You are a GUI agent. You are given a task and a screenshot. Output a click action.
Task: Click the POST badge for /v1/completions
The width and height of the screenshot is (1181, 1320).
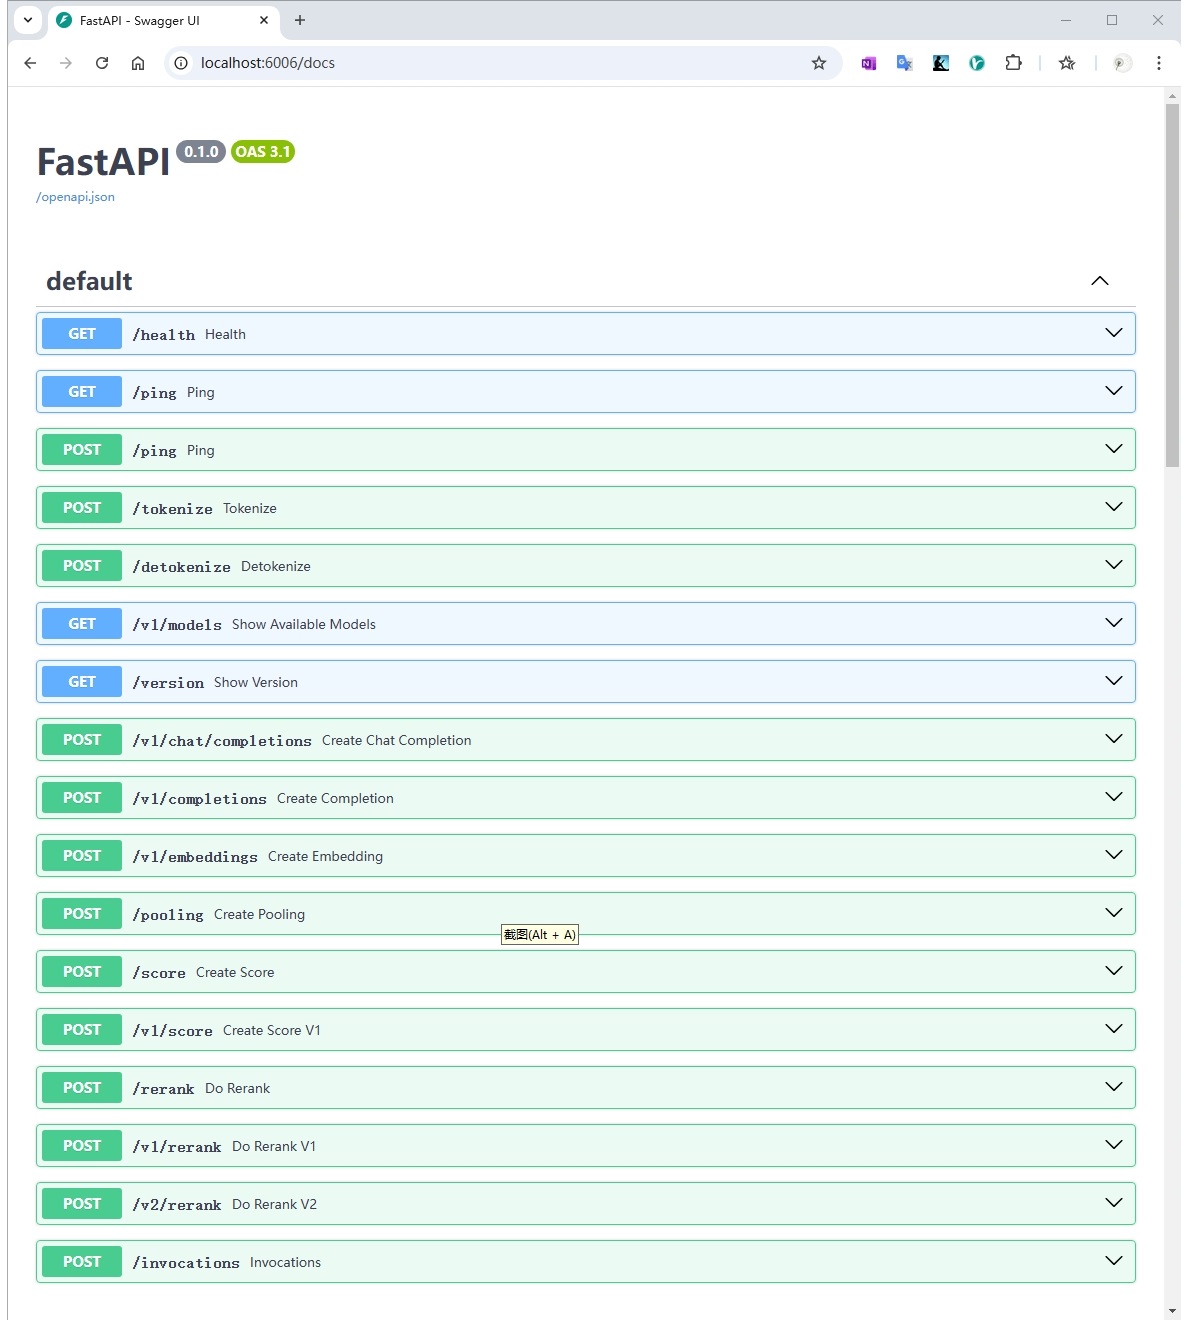point(82,798)
